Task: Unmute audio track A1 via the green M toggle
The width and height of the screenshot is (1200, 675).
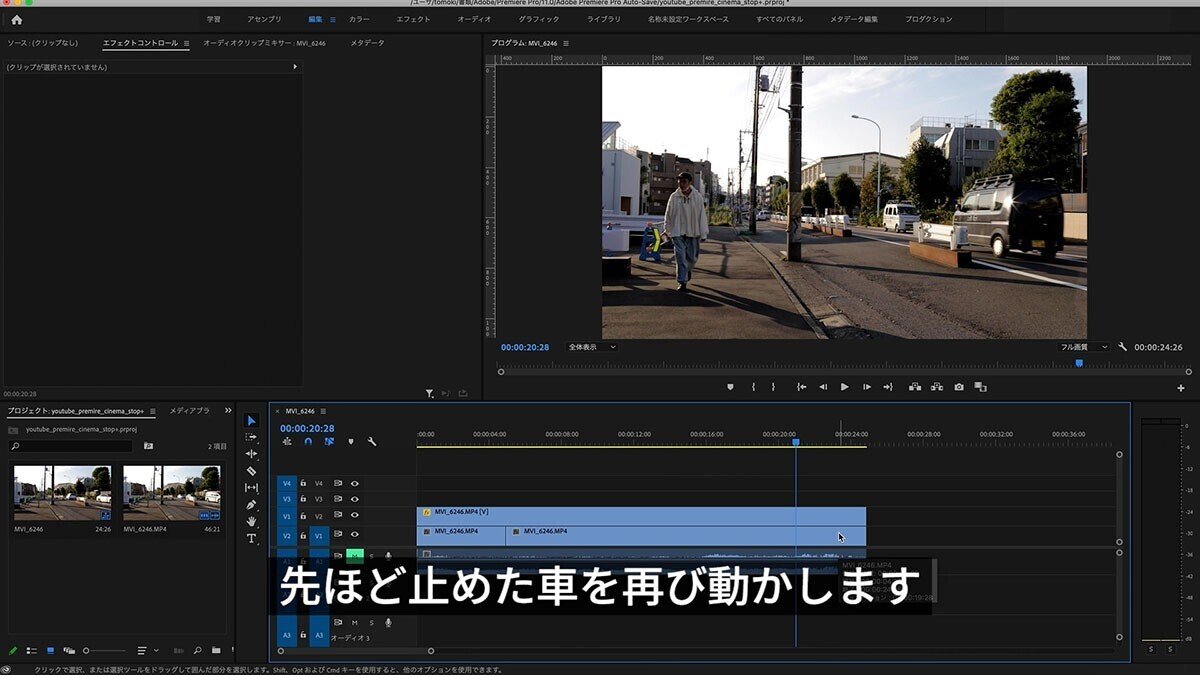Action: (x=355, y=555)
